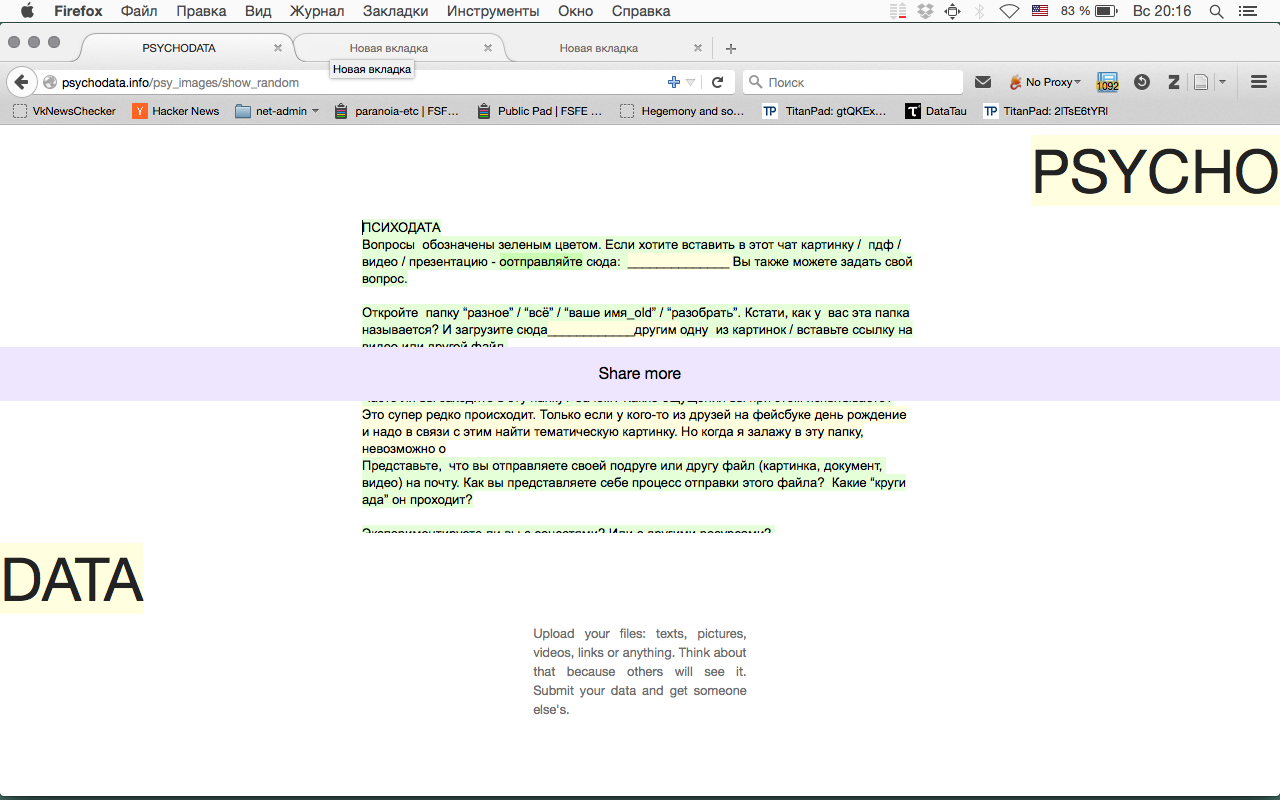Click the Поиск search field
Image resolution: width=1280 pixels, height=800 pixels.
pyautogui.click(x=852, y=82)
